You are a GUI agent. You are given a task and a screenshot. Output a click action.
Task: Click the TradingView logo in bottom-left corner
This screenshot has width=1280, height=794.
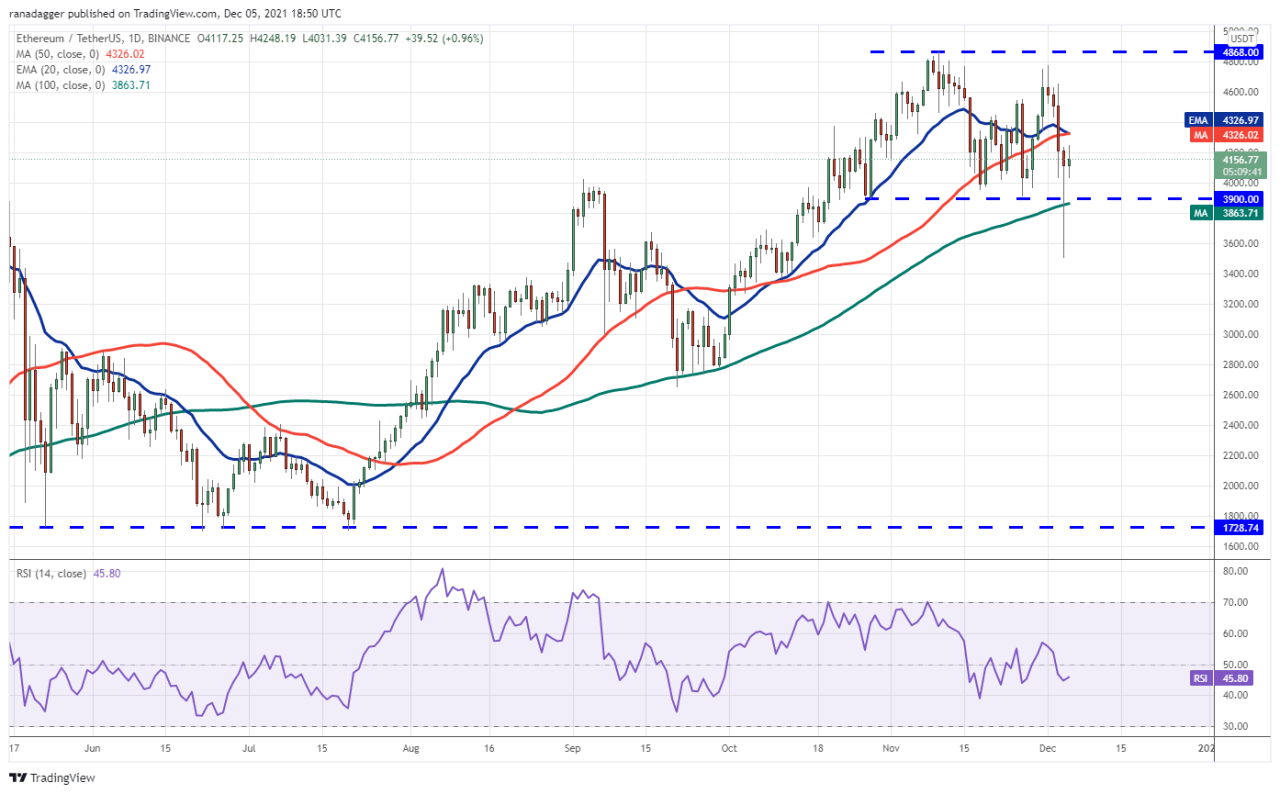click(x=52, y=778)
